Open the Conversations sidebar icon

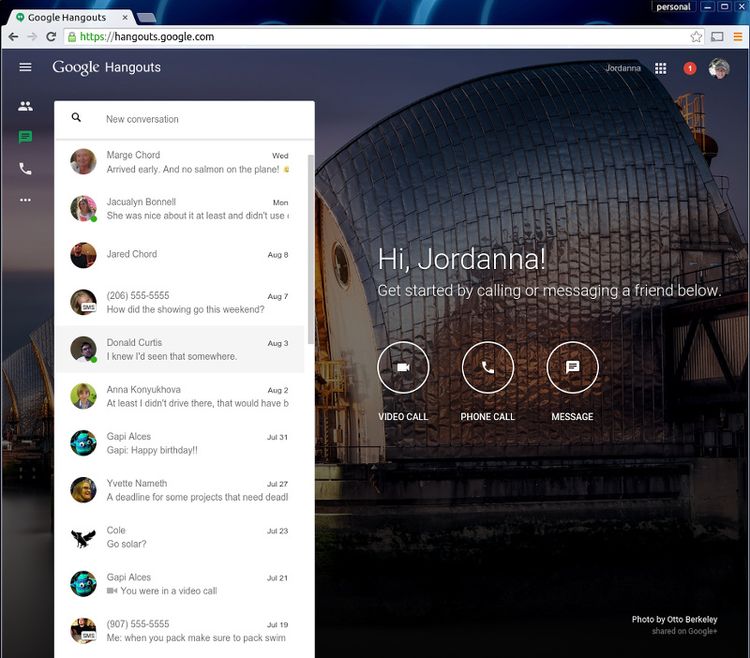click(x=25, y=137)
